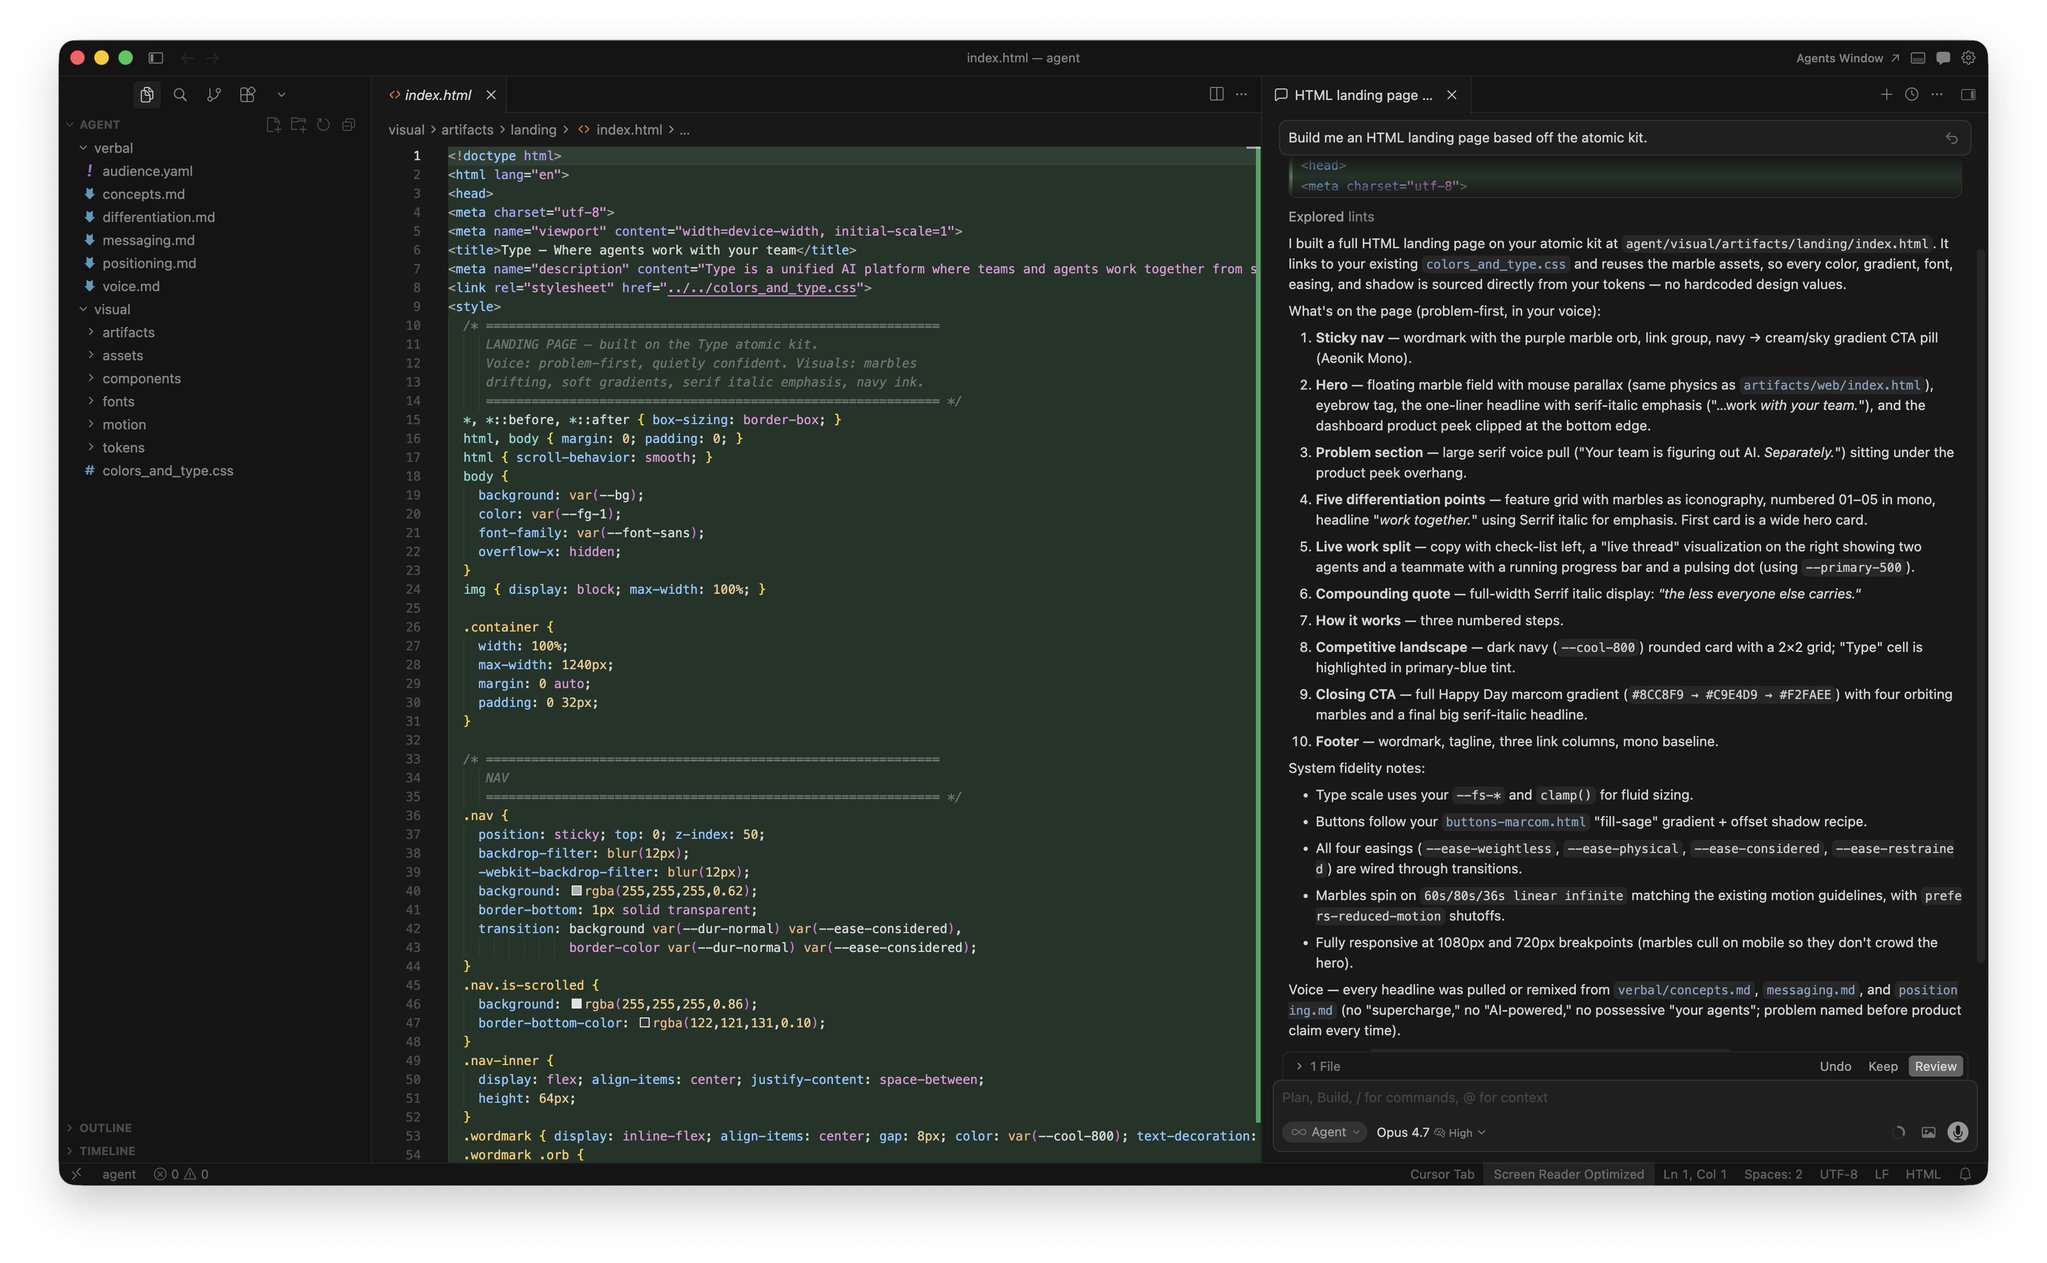Viewport: 2047px width, 1263px height.
Task: Open chat history clock icon
Action: (x=1911, y=94)
